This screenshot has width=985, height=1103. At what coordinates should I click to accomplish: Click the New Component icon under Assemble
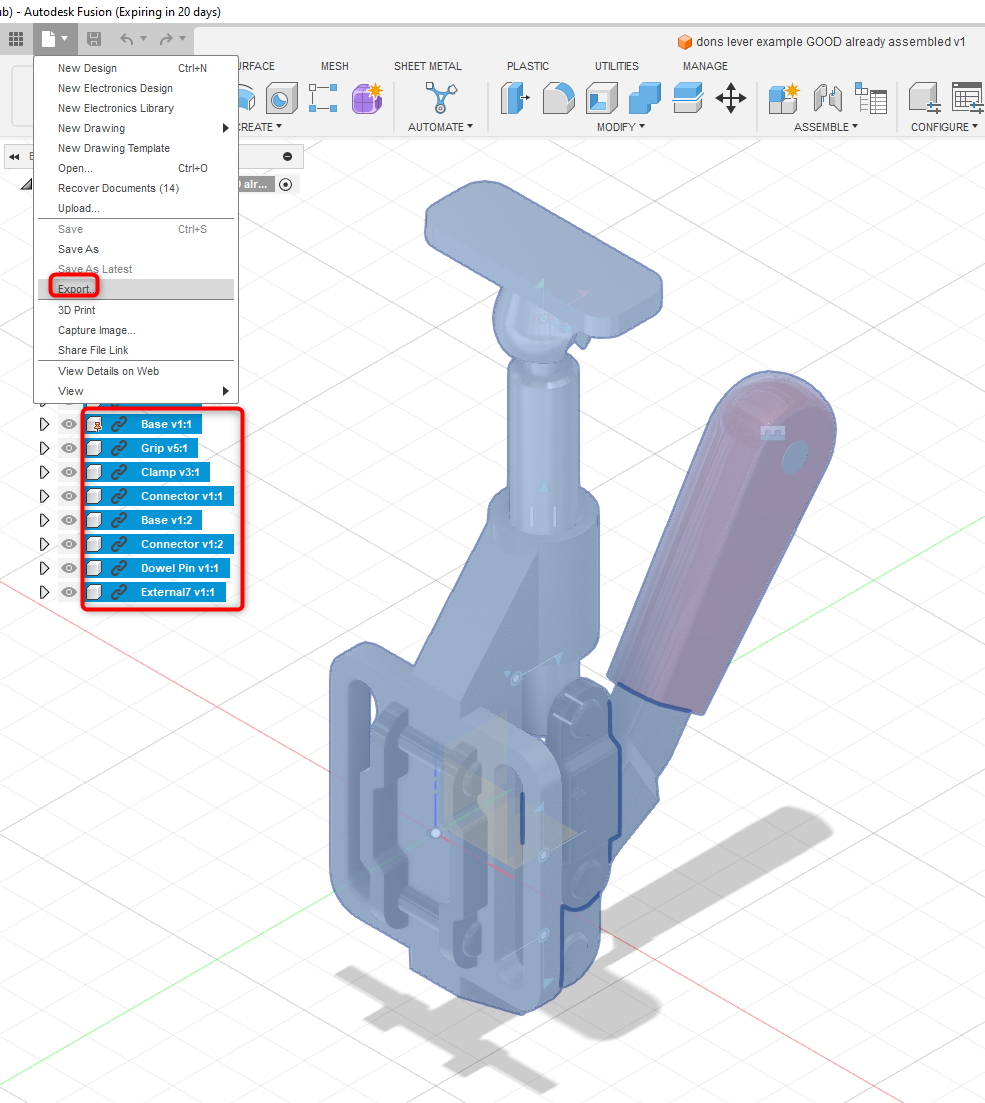[783, 97]
